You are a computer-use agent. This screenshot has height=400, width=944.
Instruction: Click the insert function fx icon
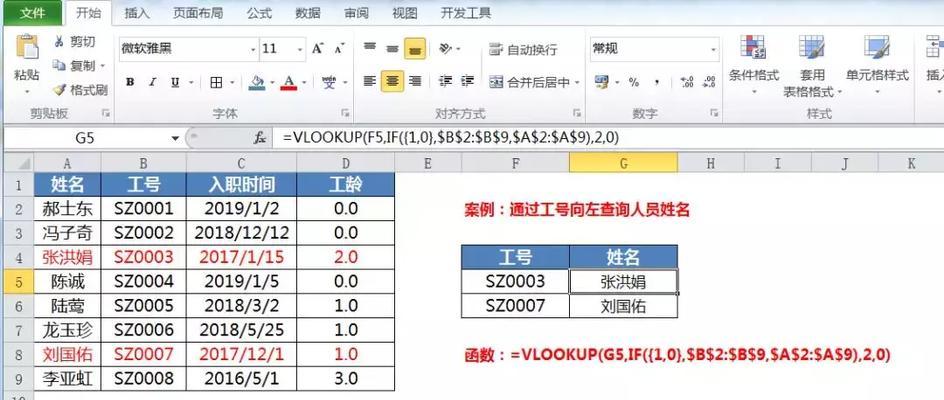(x=259, y=138)
